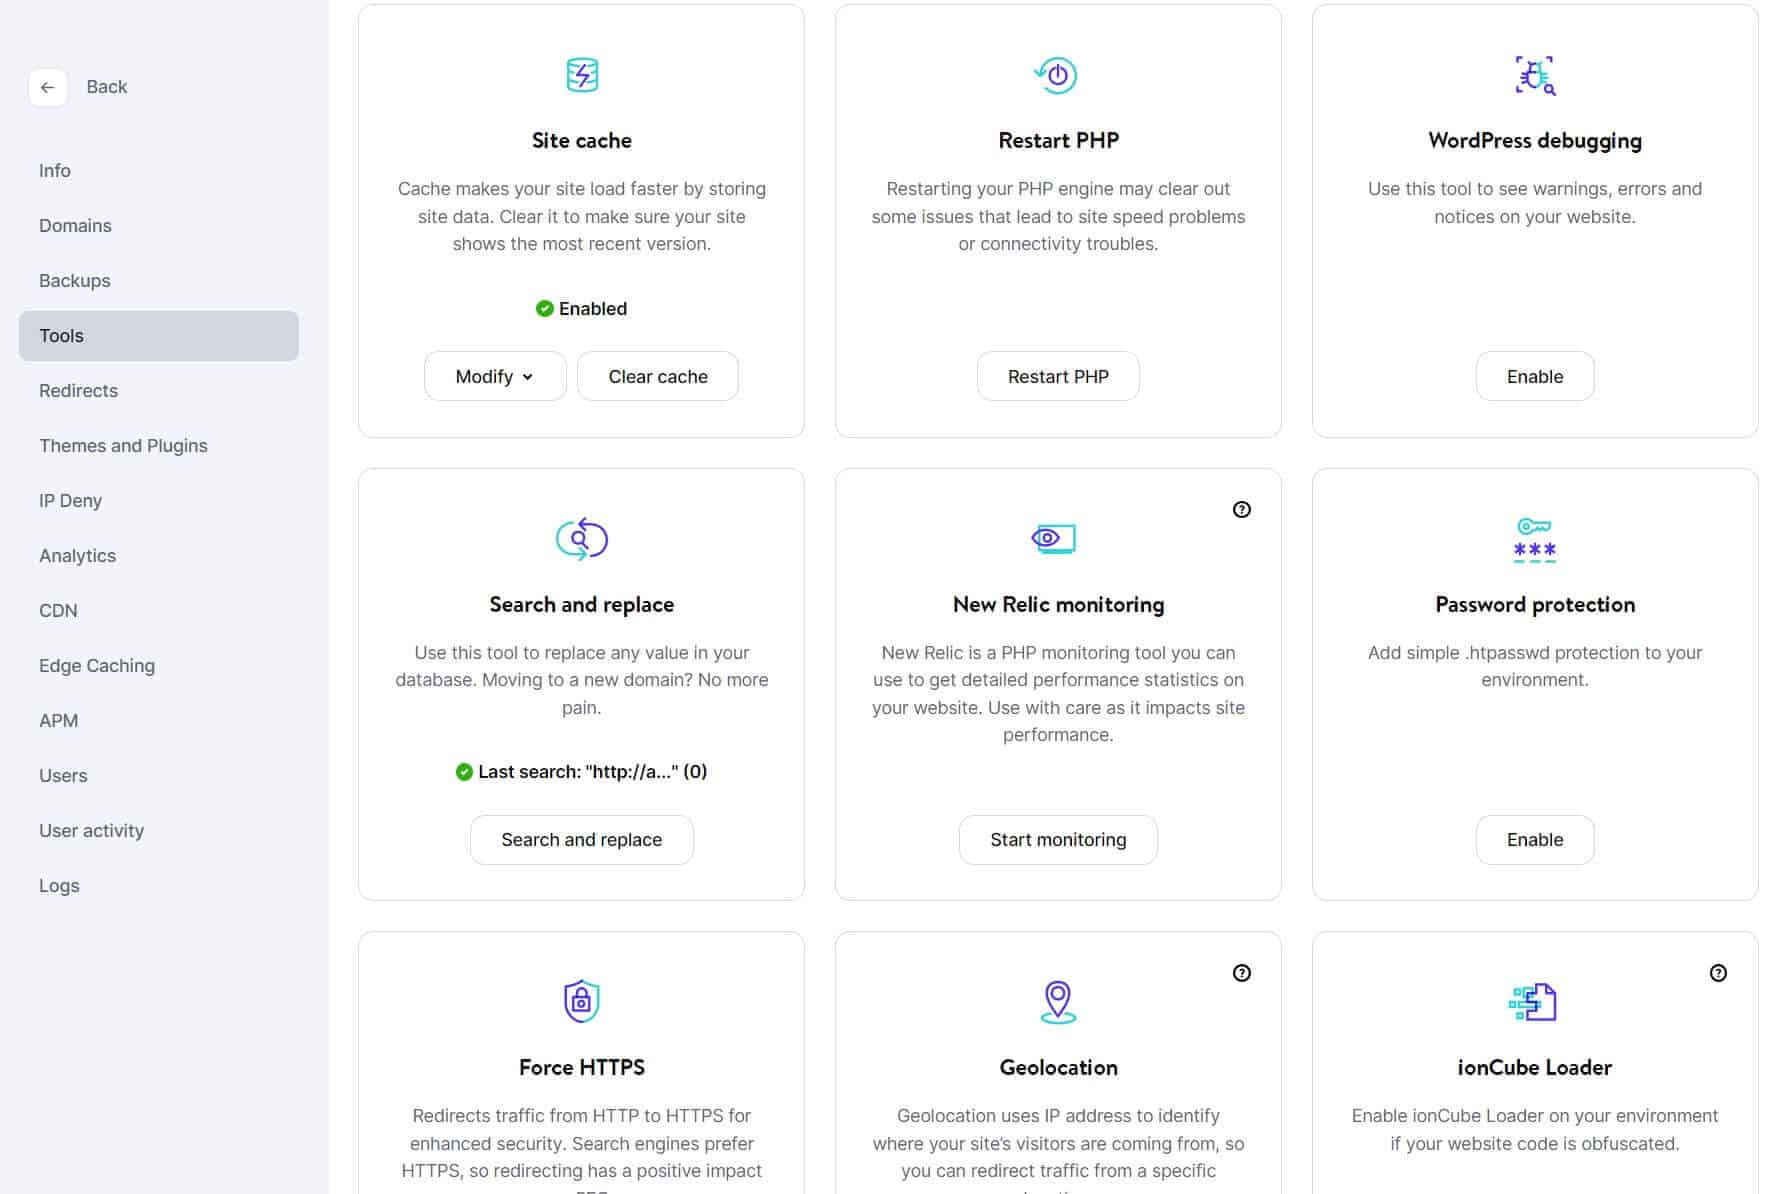Open help for Geolocation

point(1241,973)
